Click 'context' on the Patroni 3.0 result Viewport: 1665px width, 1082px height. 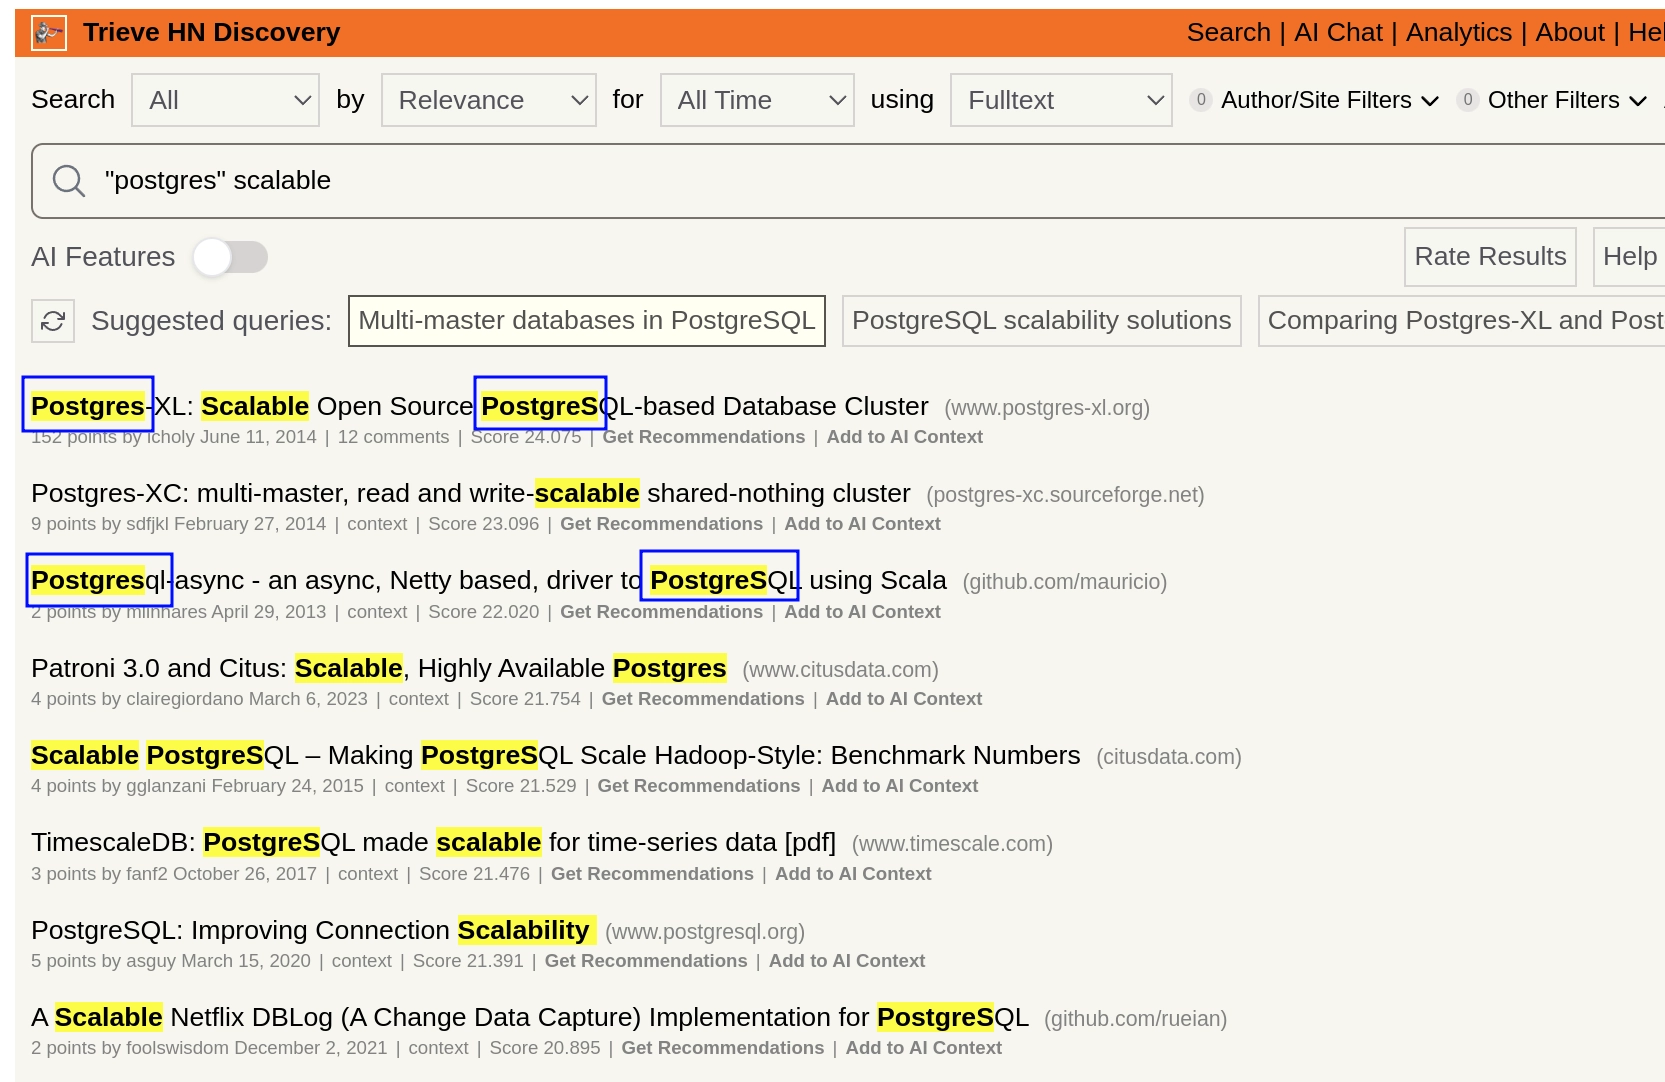coord(419,699)
